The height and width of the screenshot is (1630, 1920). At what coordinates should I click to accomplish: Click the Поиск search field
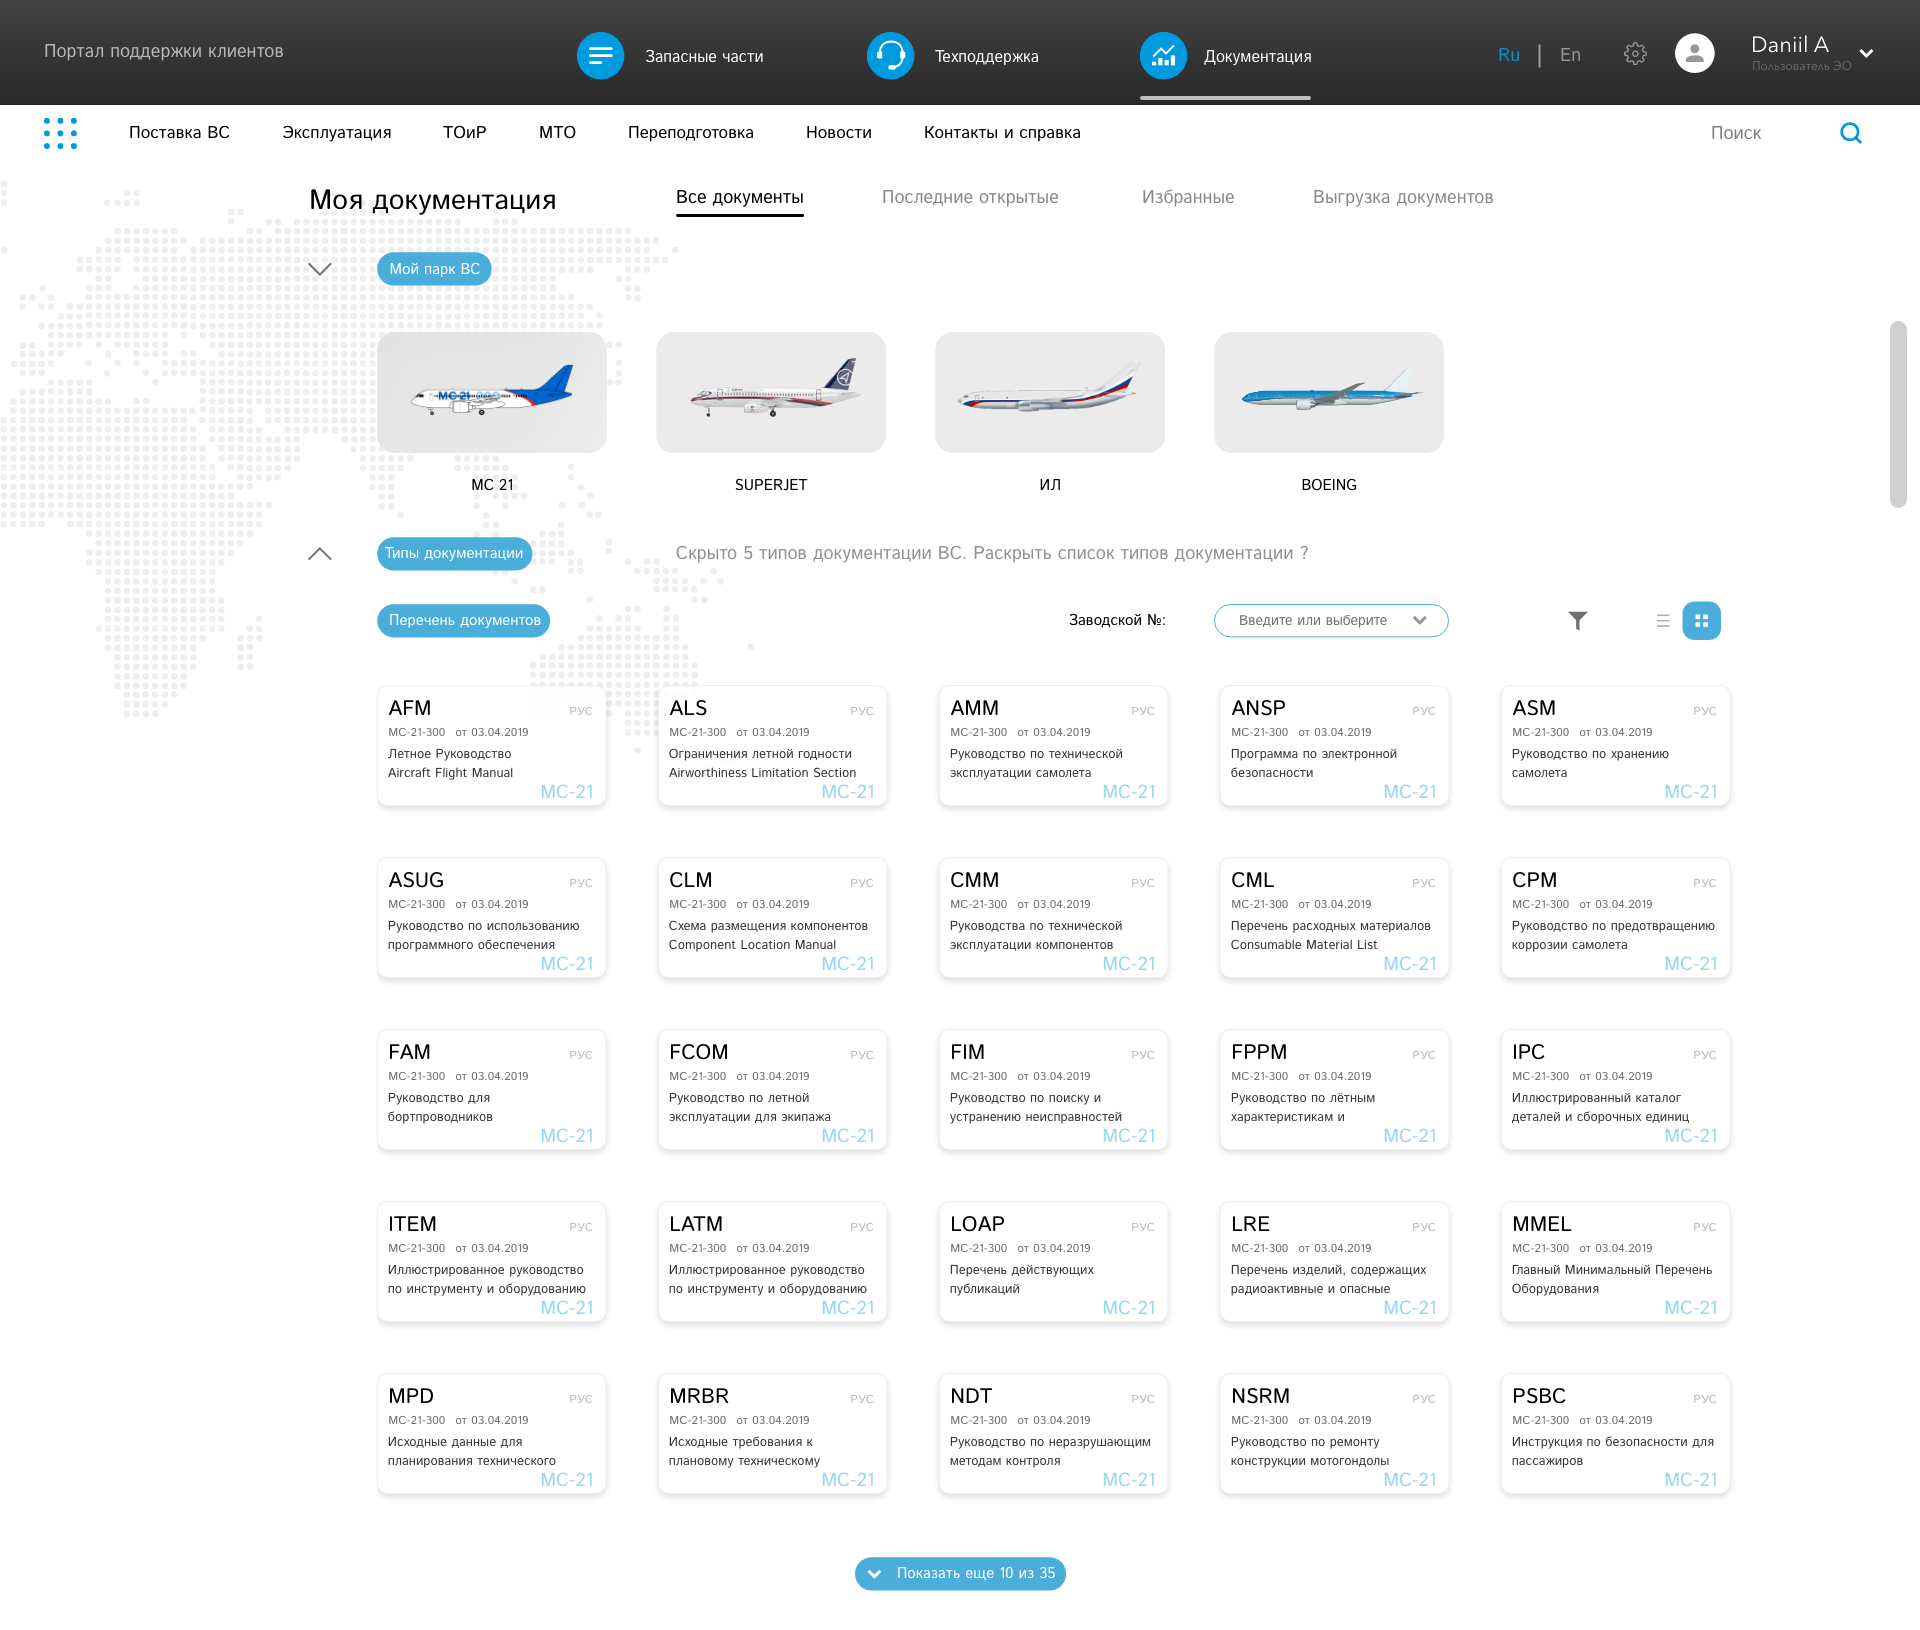coord(1736,133)
